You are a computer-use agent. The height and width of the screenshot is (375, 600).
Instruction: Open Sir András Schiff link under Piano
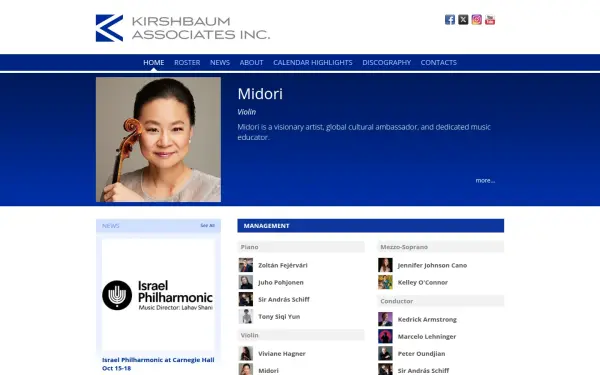pos(284,300)
